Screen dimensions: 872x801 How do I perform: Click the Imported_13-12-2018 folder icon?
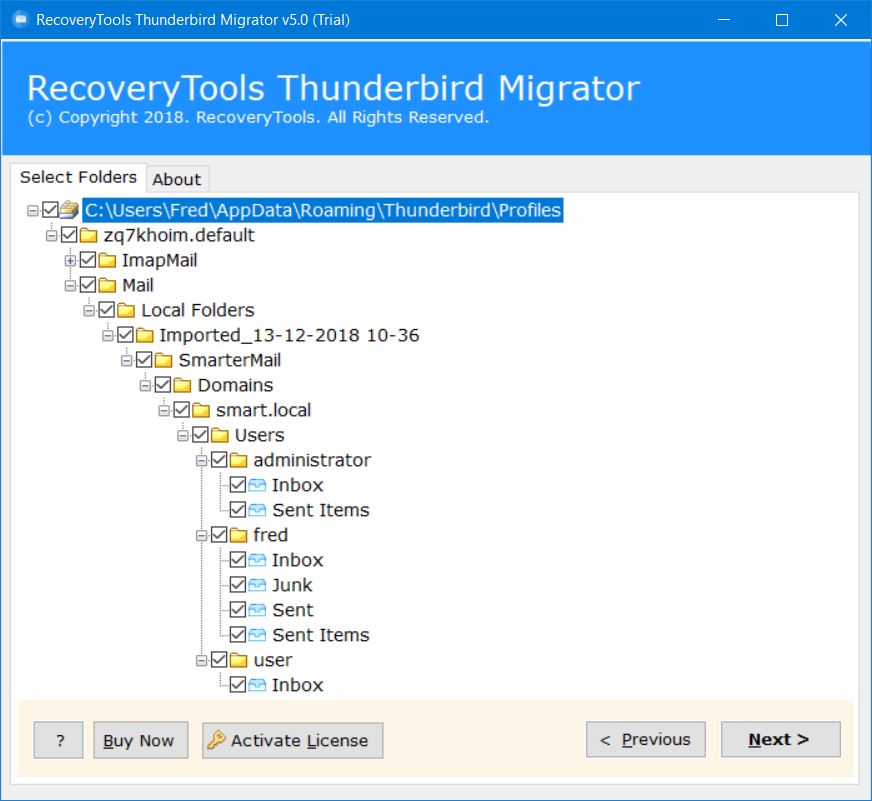pyautogui.click(x=145, y=335)
